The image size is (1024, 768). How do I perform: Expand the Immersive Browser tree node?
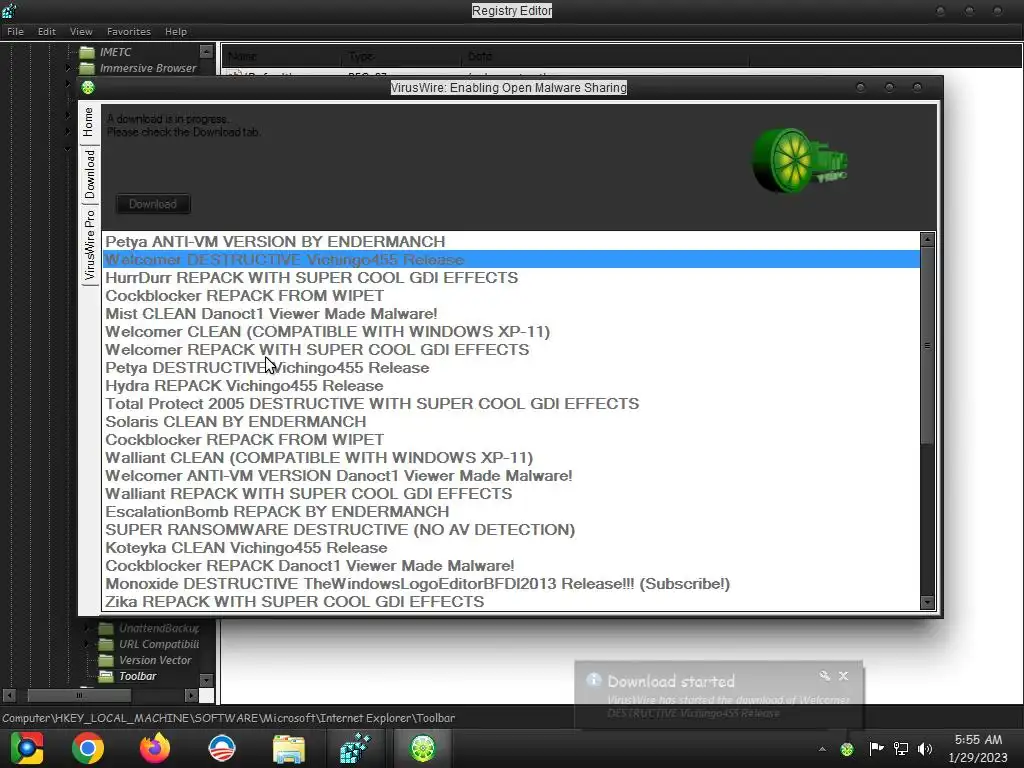68,68
